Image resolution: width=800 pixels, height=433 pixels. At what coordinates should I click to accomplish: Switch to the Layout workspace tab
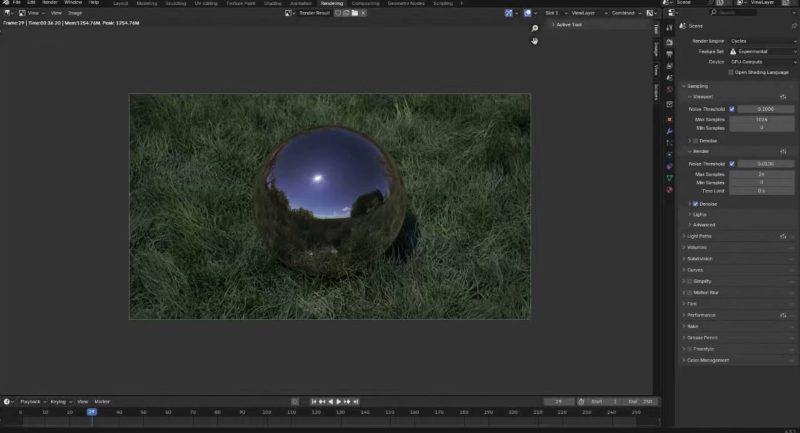pyautogui.click(x=120, y=3)
